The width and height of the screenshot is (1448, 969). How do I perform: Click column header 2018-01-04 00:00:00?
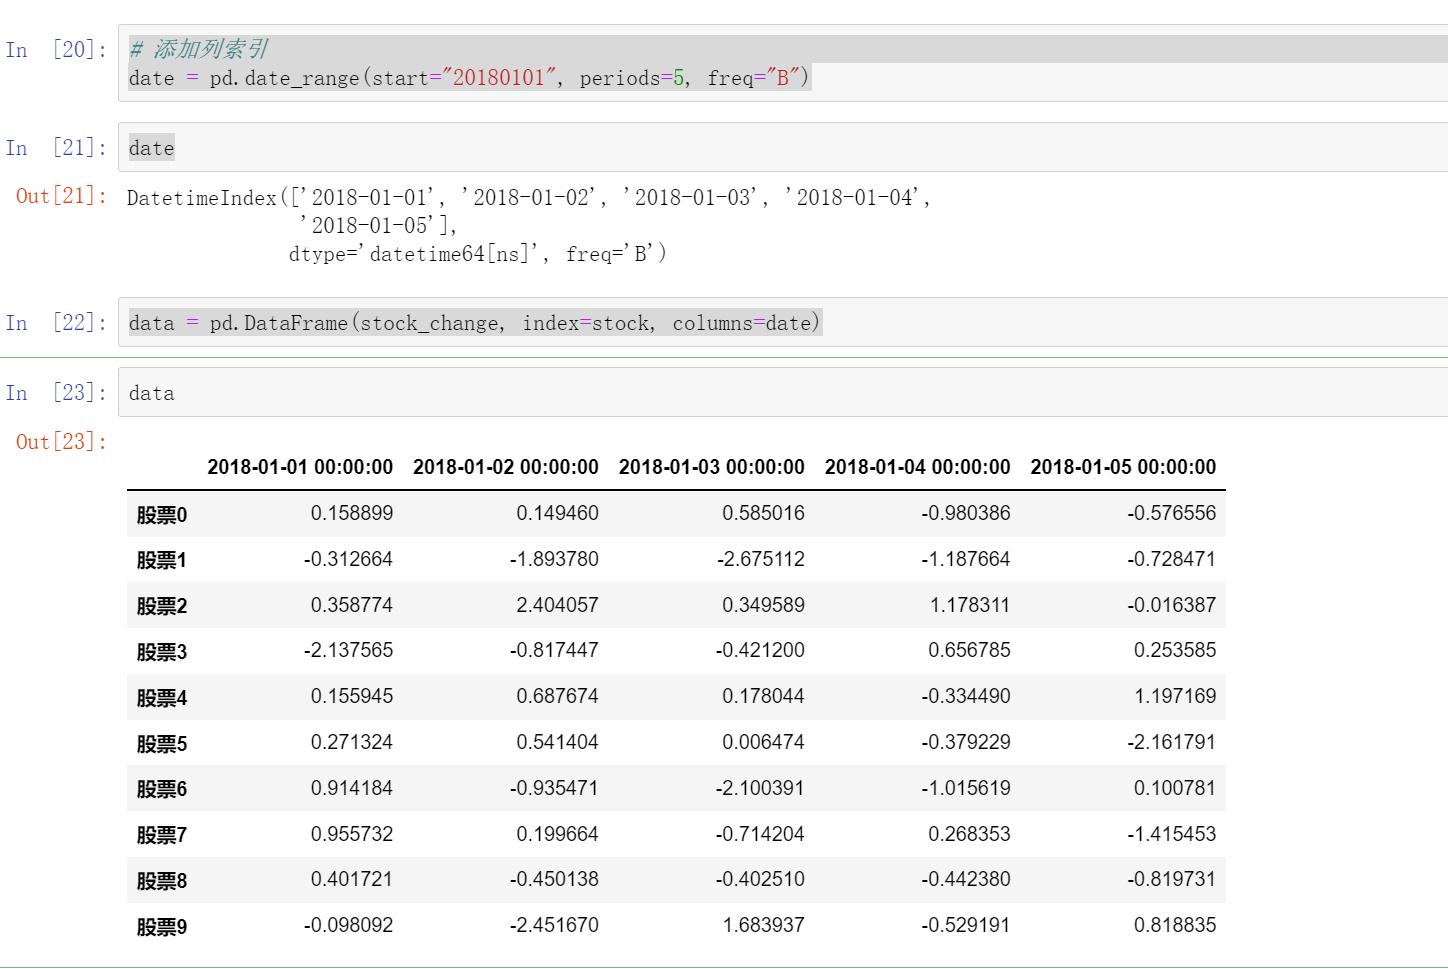click(918, 467)
